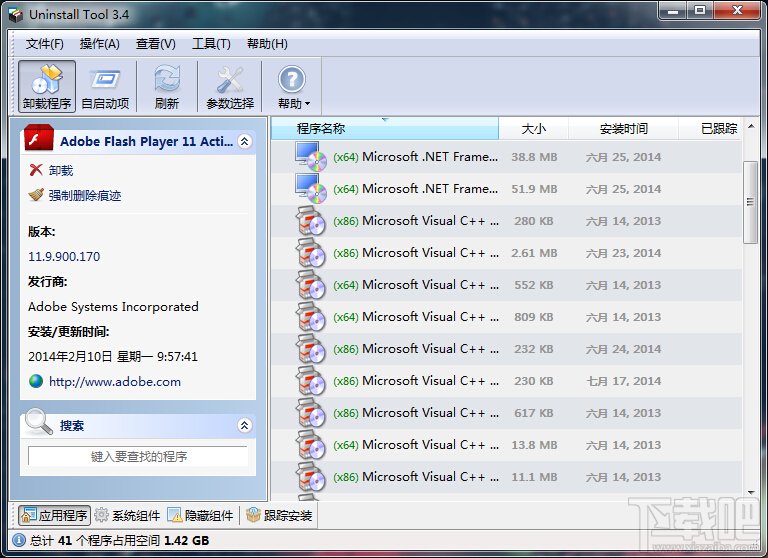The image size is (768, 558).
Task: Click the broom icon for 强制删除痕迹
Action: (36, 195)
